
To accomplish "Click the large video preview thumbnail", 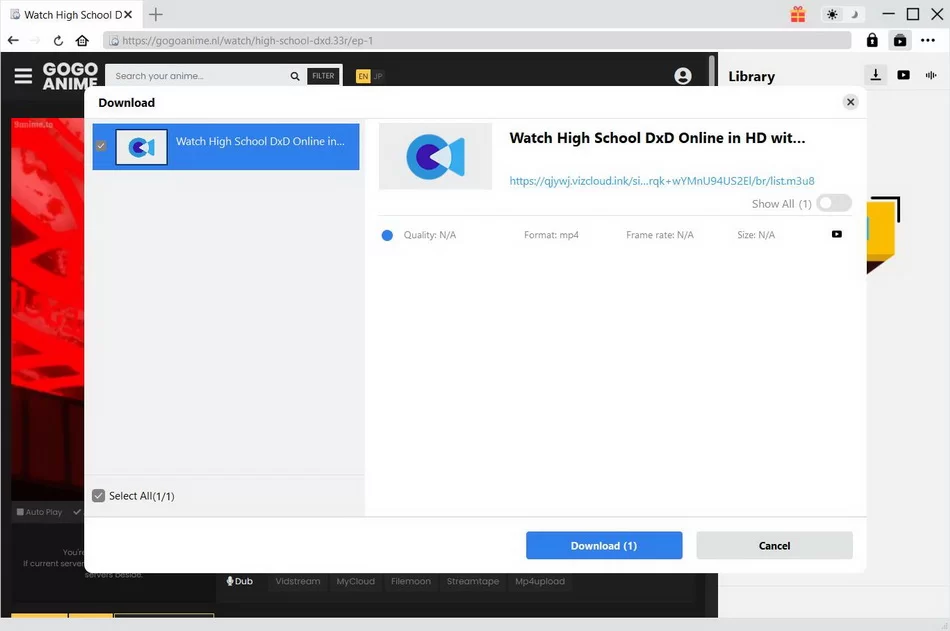I will tap(435, 156).
